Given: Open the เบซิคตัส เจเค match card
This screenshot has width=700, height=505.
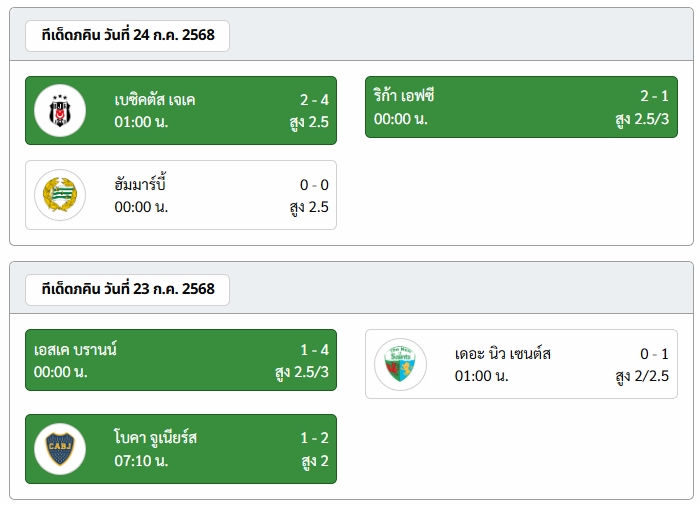Looking at the screenshot, I should [x=181, y=110].
